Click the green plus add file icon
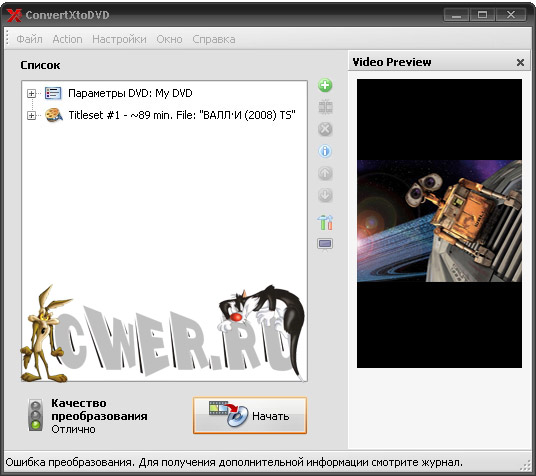 tap(325, 85)
